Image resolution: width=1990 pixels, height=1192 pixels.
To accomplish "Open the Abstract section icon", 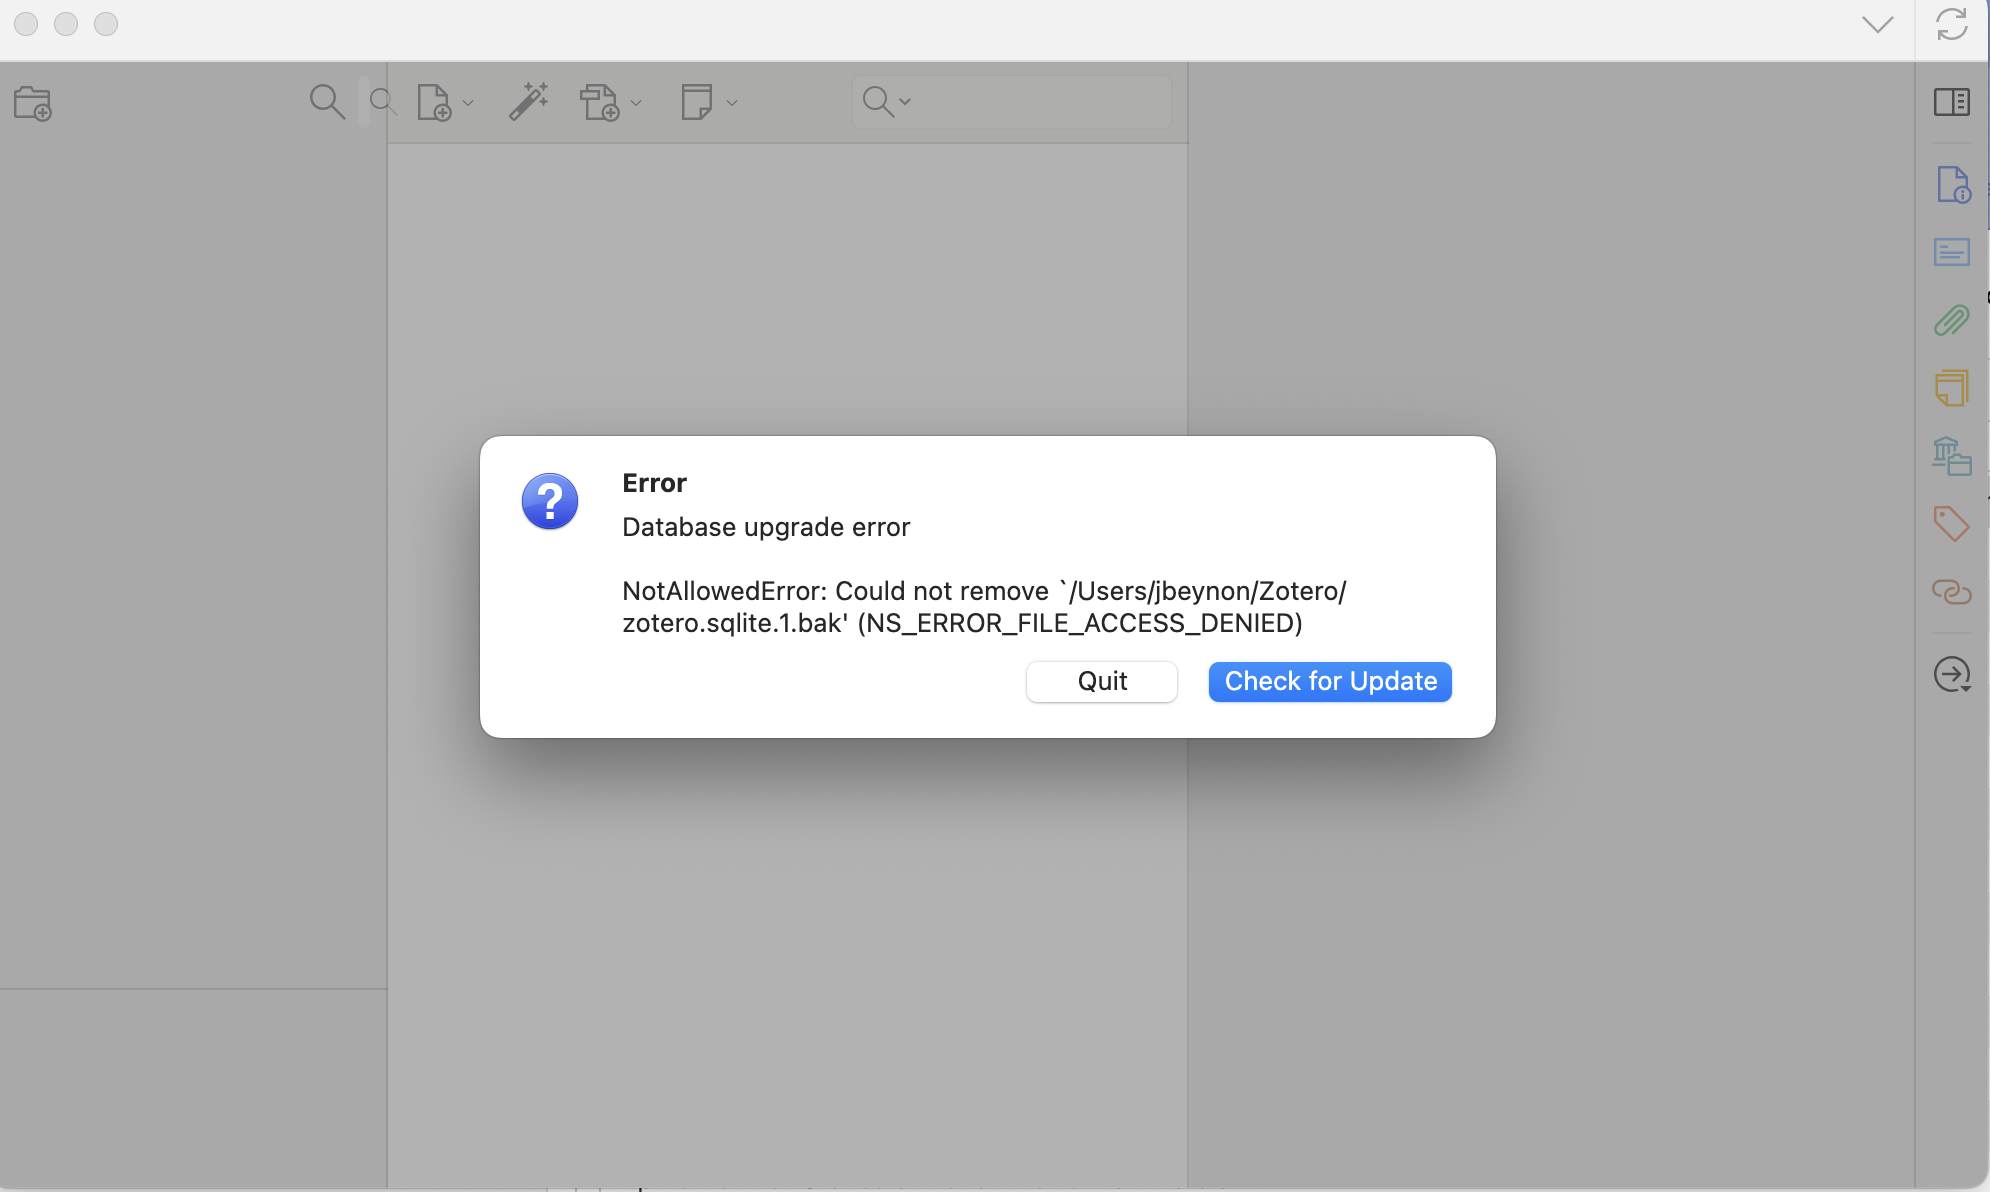I will [1952, 252].
